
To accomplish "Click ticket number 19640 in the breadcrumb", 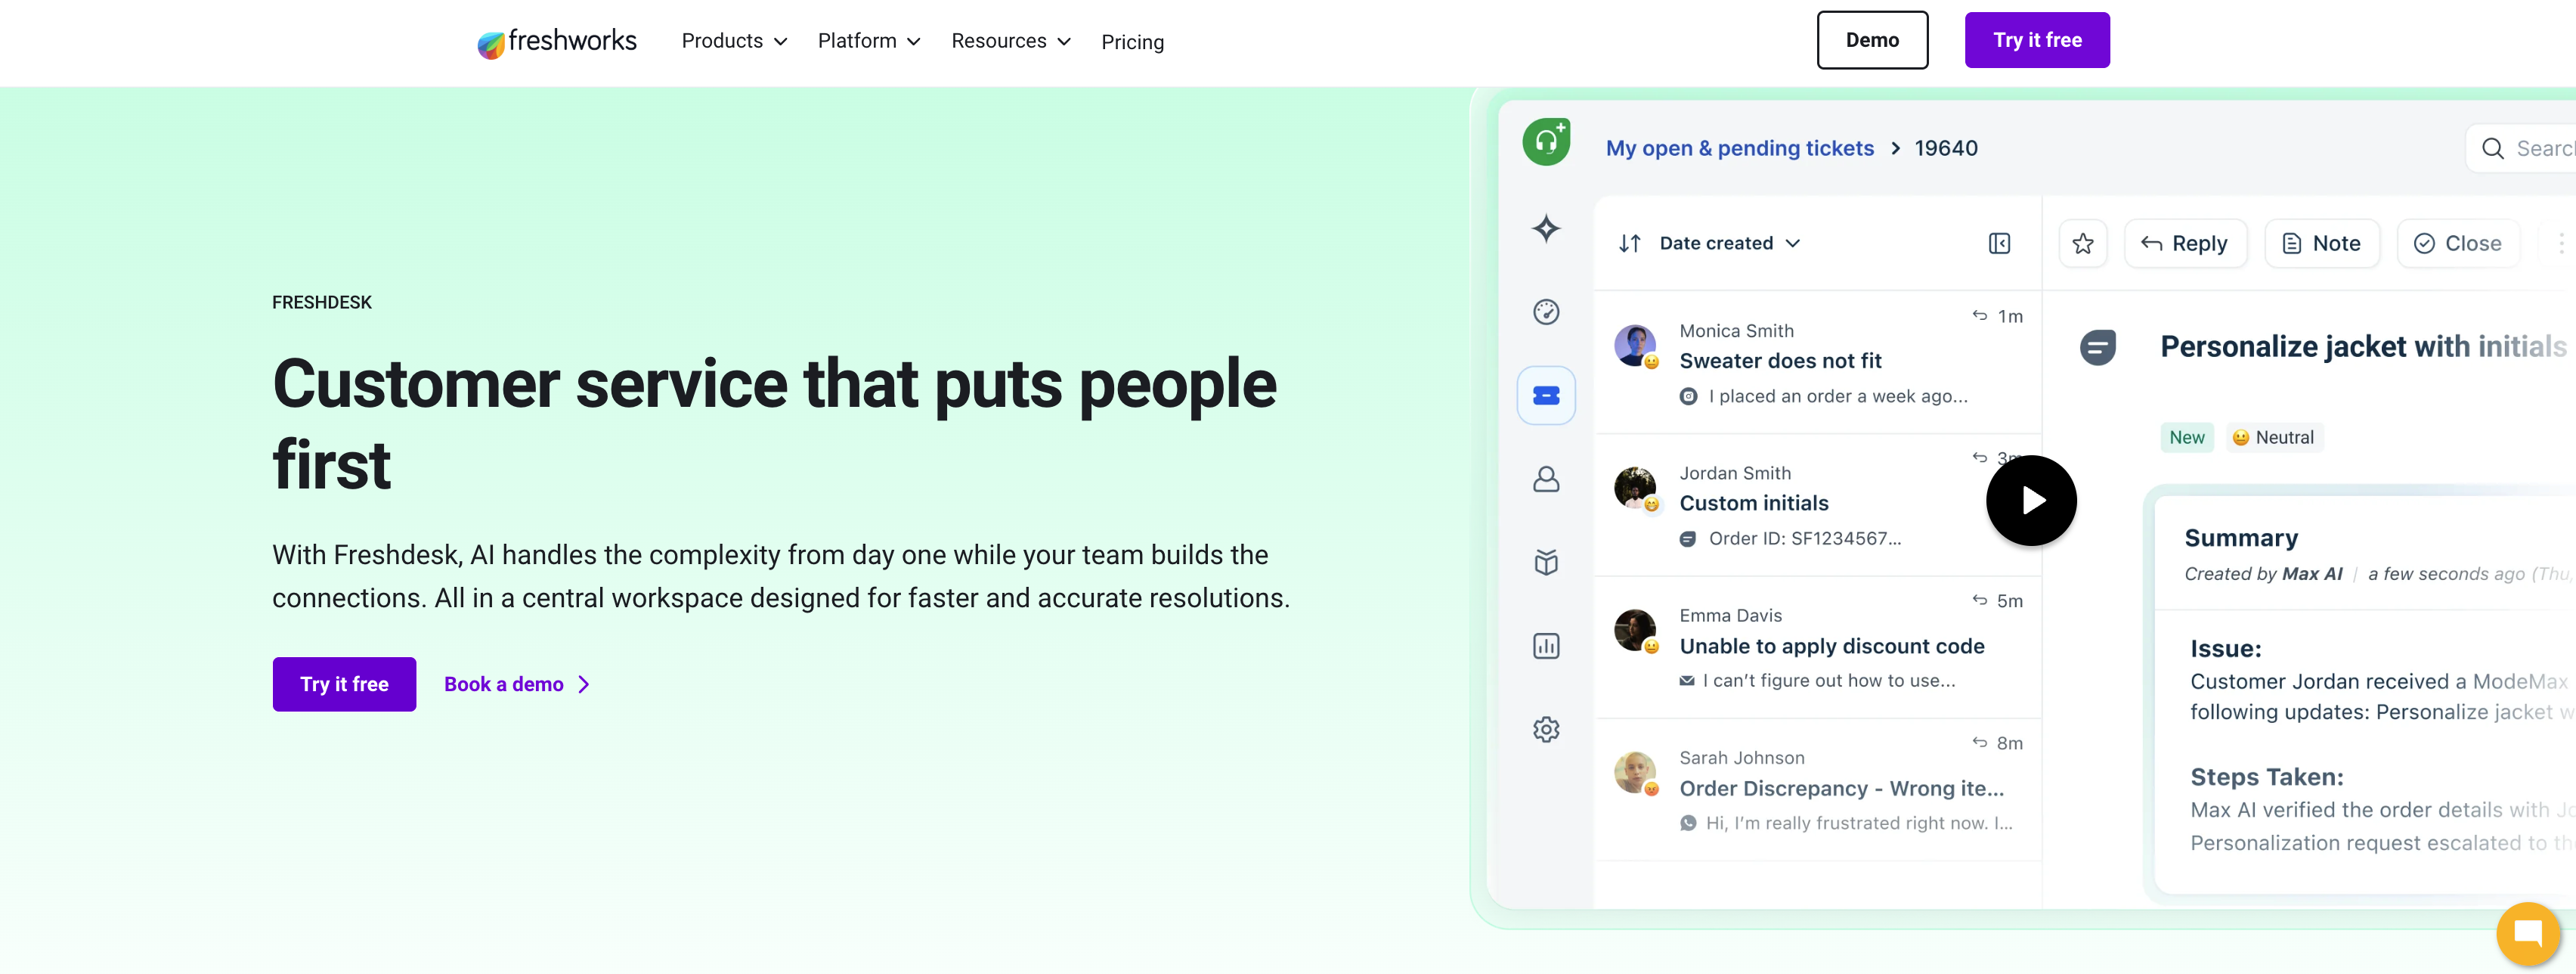I will click(1945, 148).
